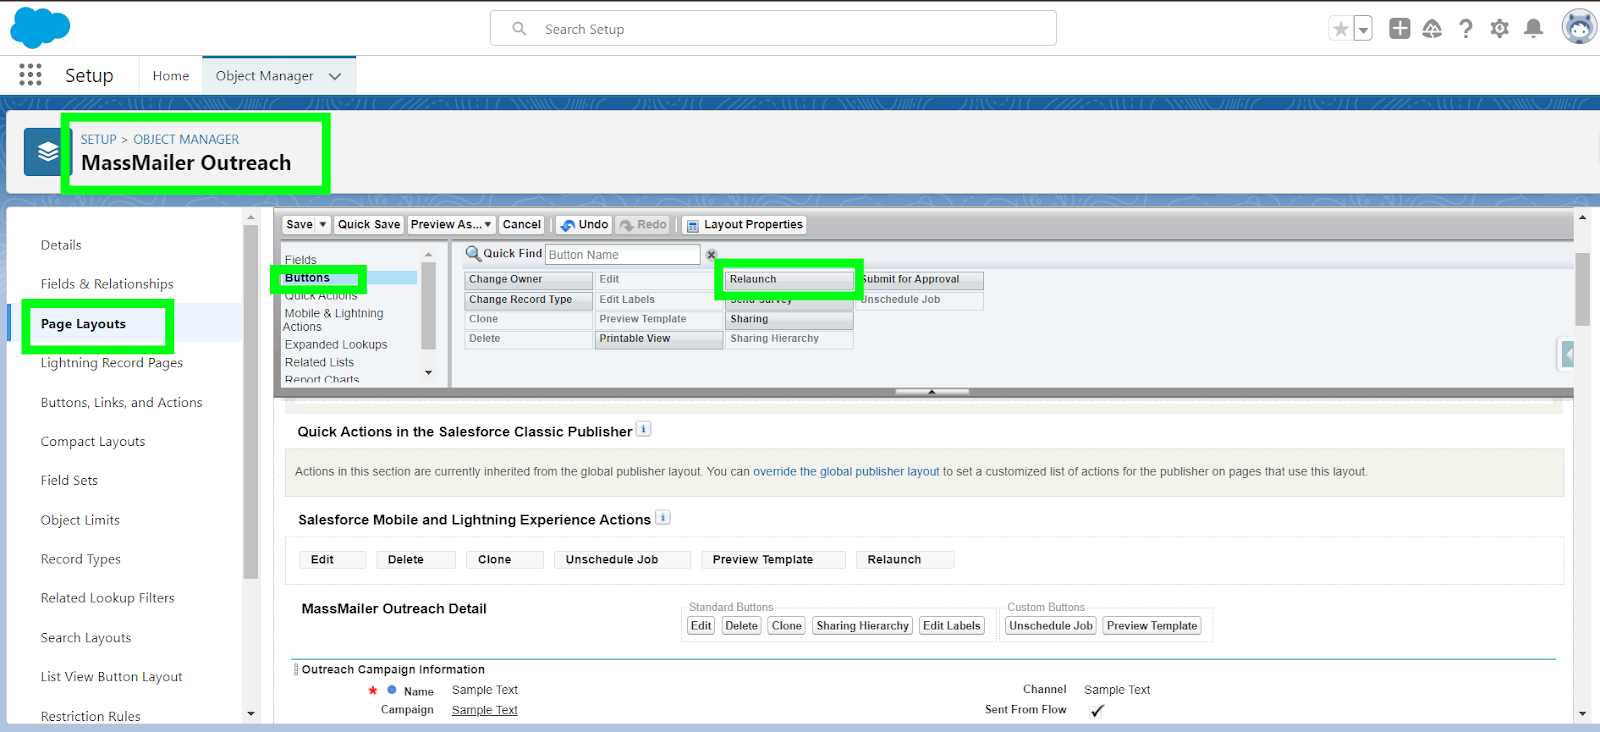Open Fields & Relationships in the sidebar
This screenshot has height=732, width=1600.
pos(107,284)
